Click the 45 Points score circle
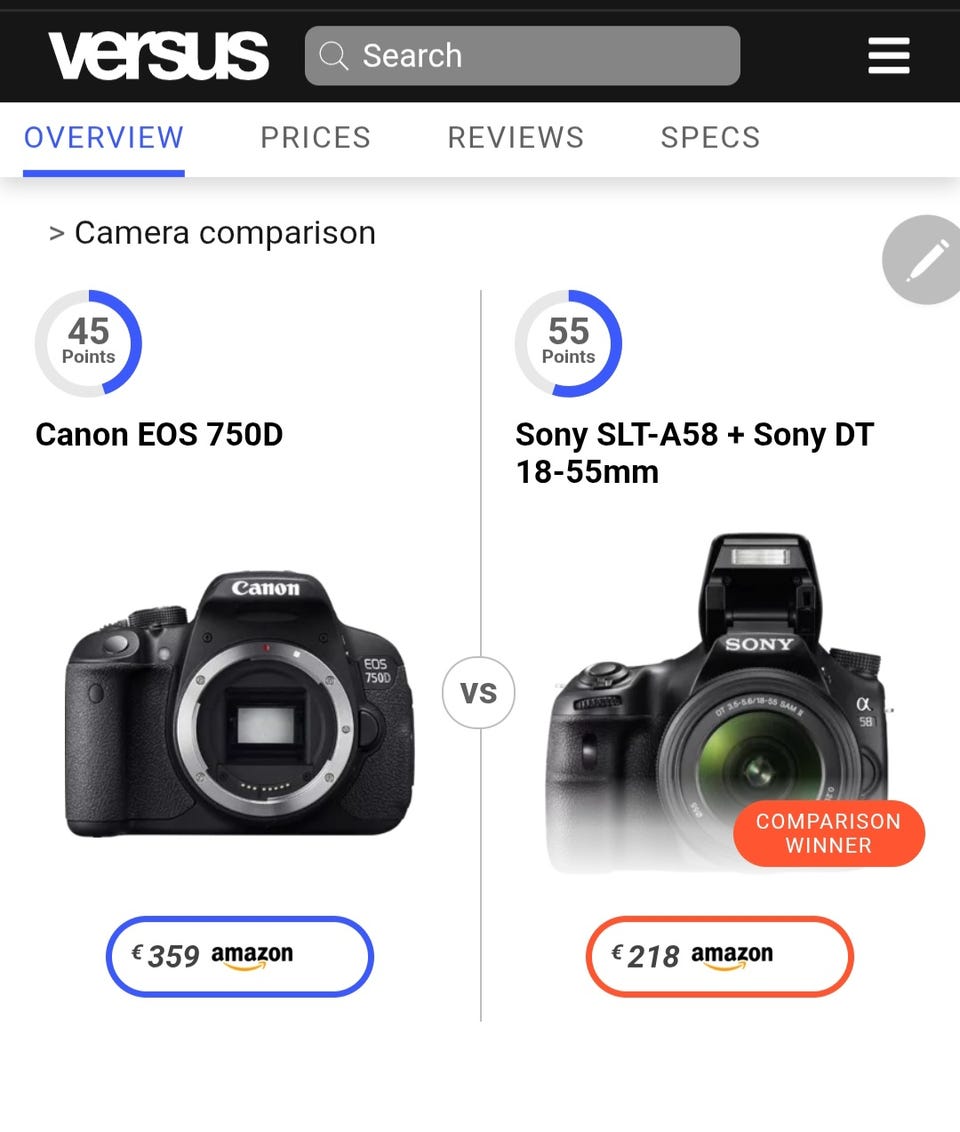Image resolution: width=960 pixels, height=1132 pixels. pos(88,343)
